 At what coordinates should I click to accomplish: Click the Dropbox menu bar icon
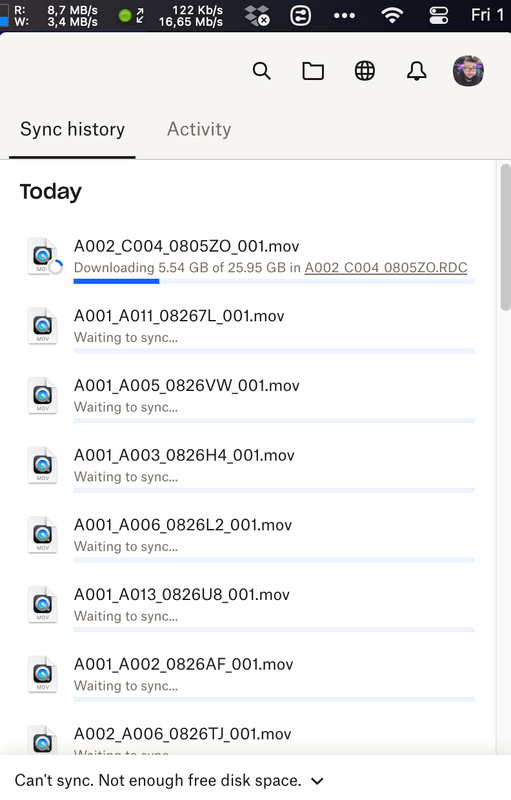point(257,16)
